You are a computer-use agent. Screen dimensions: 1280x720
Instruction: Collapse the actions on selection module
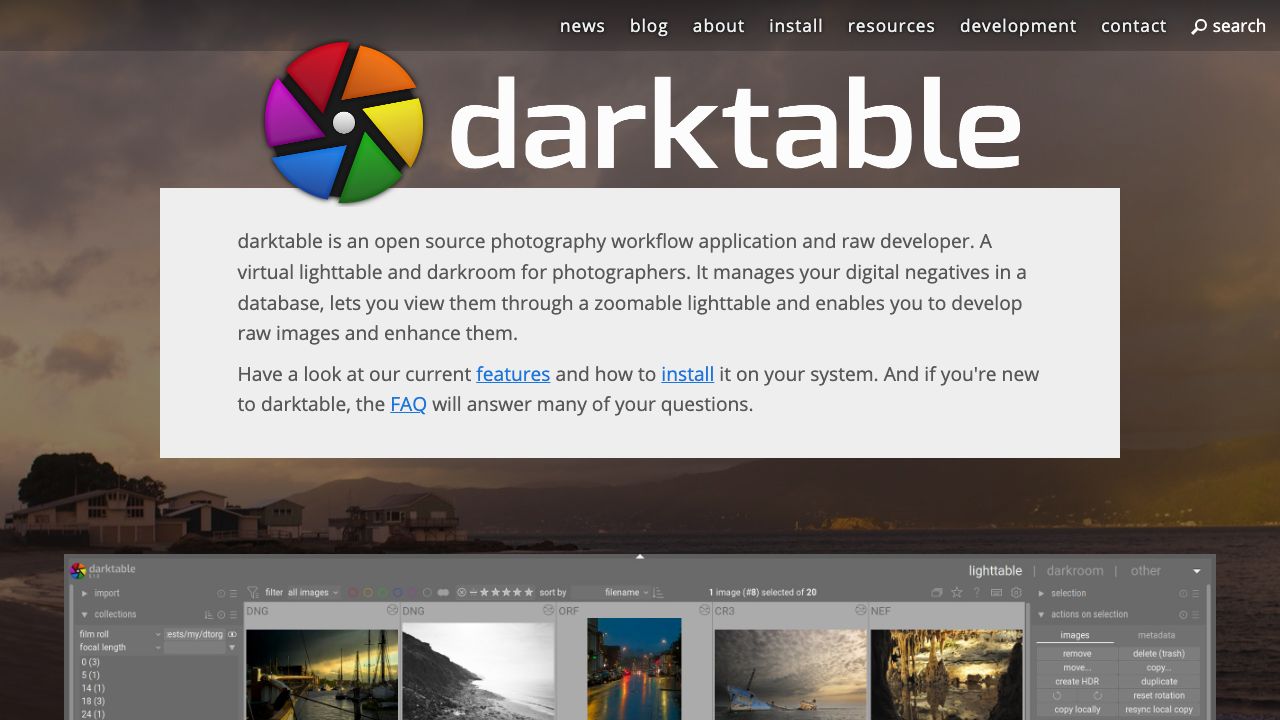pos(1041,615)
